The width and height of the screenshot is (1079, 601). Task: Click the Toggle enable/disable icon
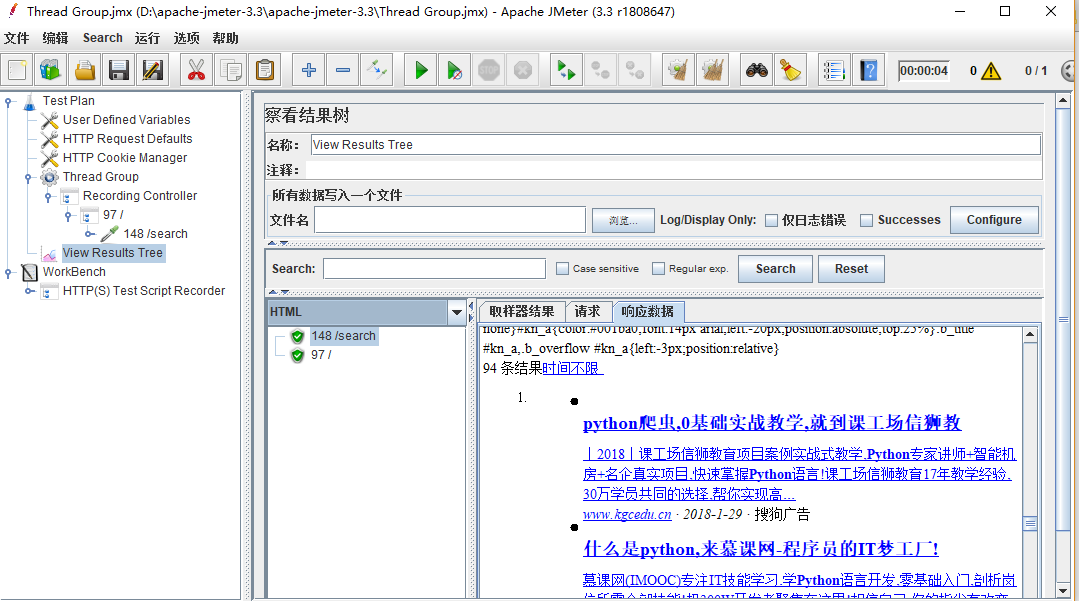coord(377,70)
